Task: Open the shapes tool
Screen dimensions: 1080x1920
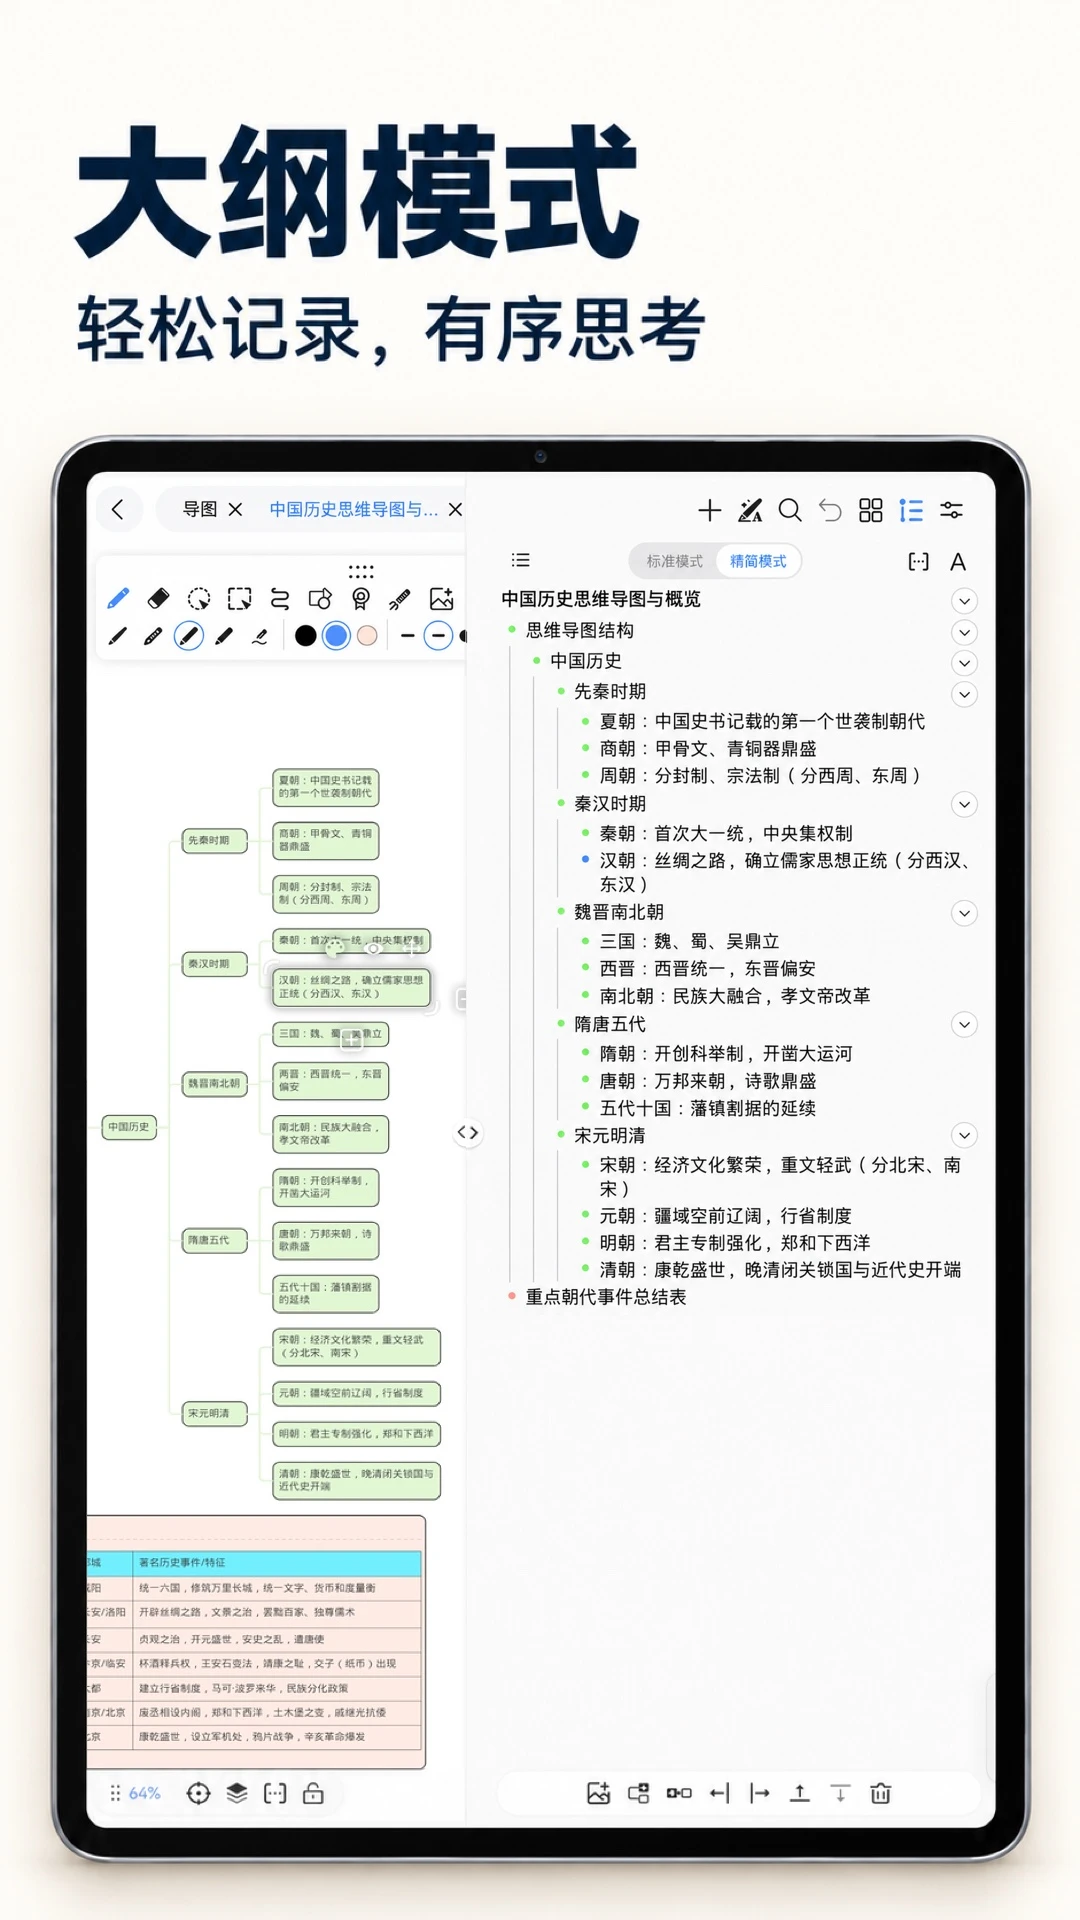Action: 320,598
